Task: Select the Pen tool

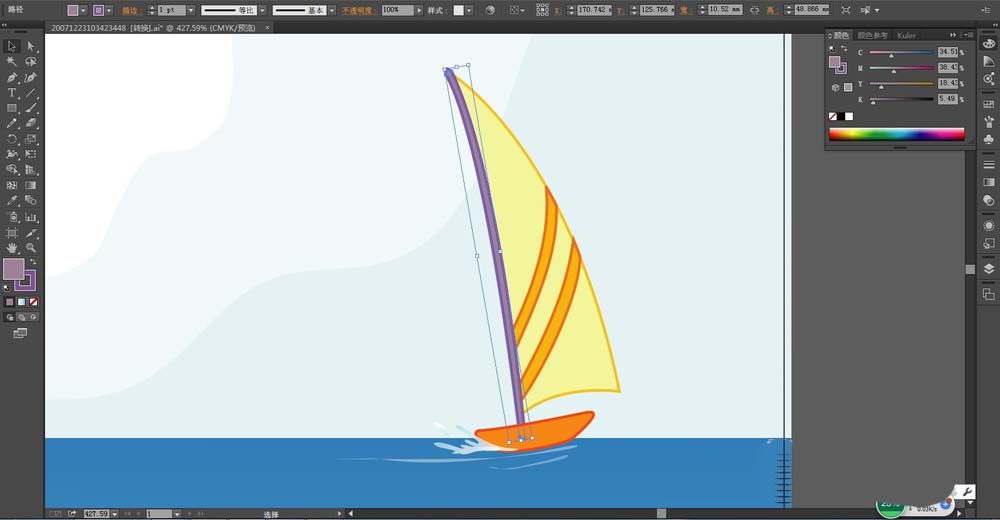Action: (x=11, y=77)
